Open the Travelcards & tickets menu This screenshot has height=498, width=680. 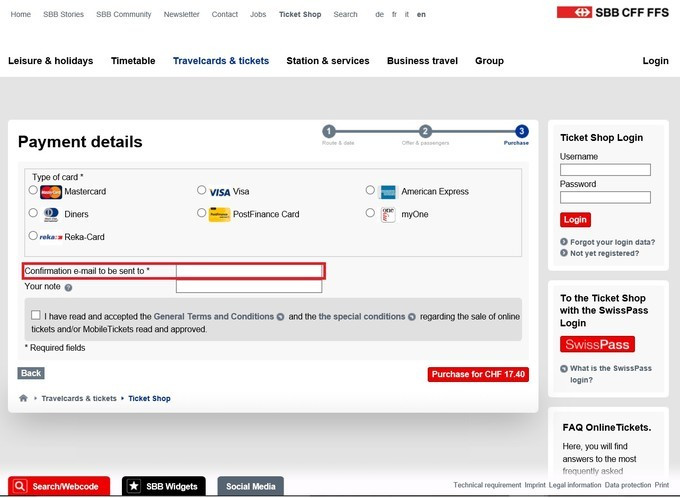pyautogui.click(x=221, y=61)
